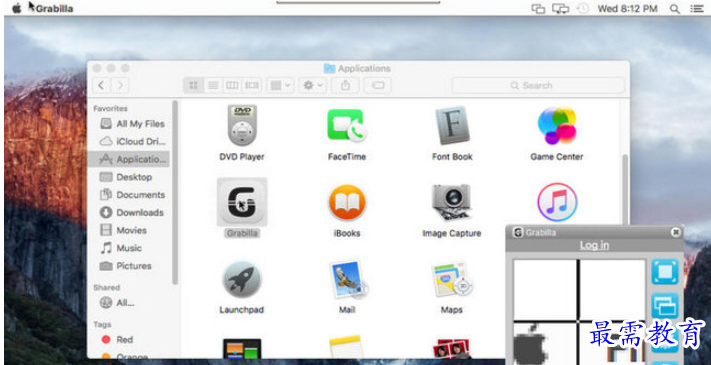Click the Time Machine menu bar icon
Viewport: 711px width, 365px height.
point(583,9)
